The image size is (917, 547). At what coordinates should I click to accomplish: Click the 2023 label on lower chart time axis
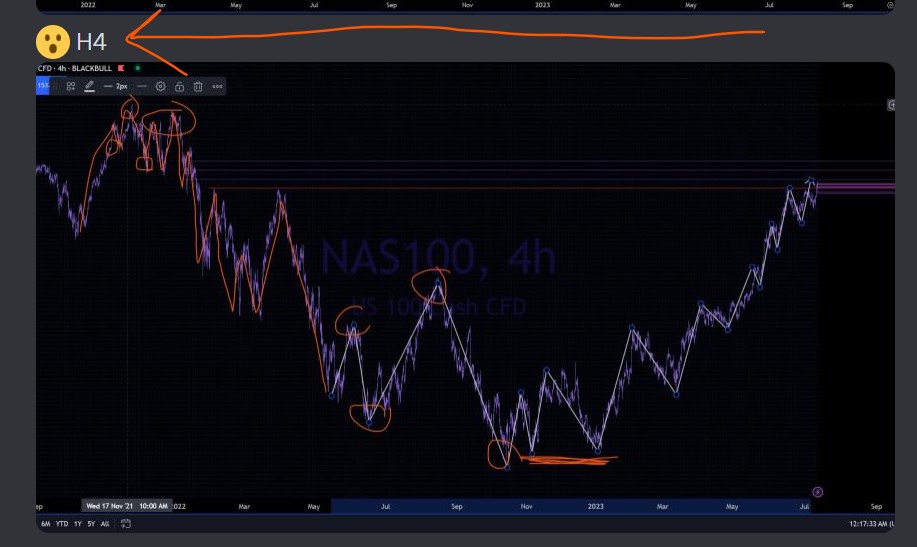(x=595, y=506)
